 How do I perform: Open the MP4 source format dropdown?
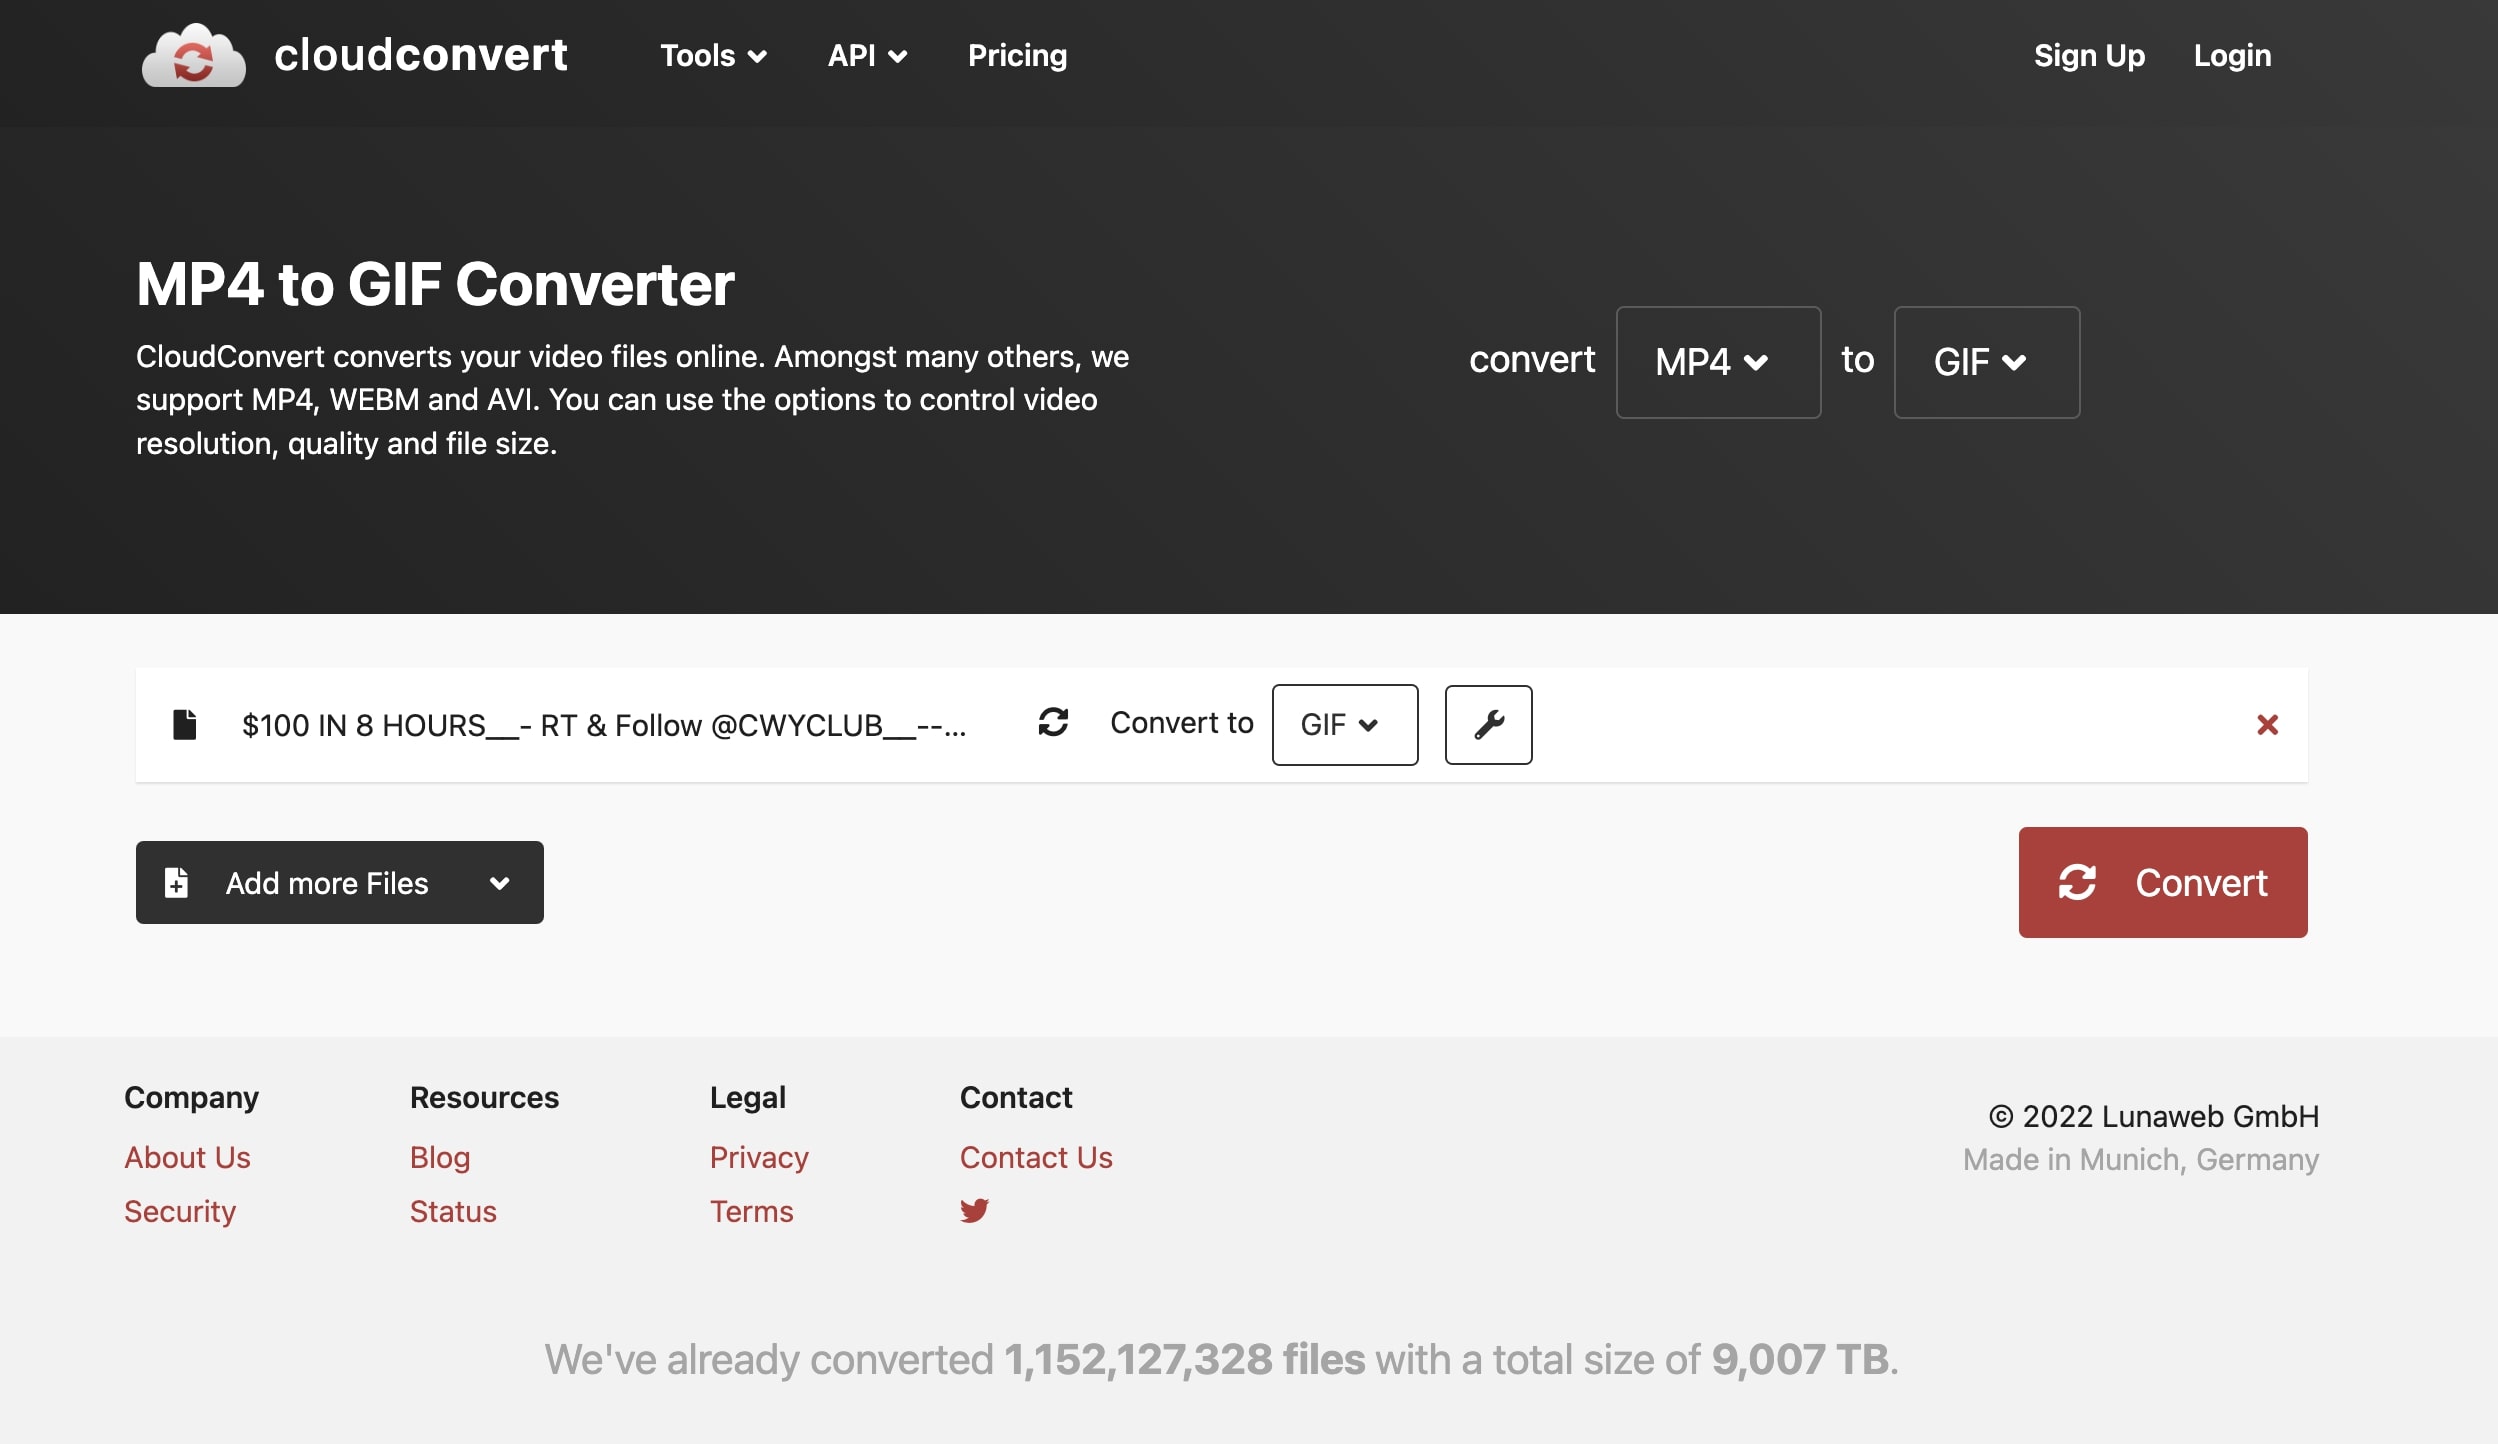(x=1717, y=362)
